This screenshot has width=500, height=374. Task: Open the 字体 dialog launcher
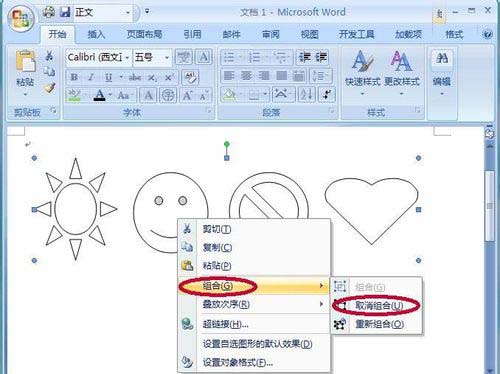(209, 110)
